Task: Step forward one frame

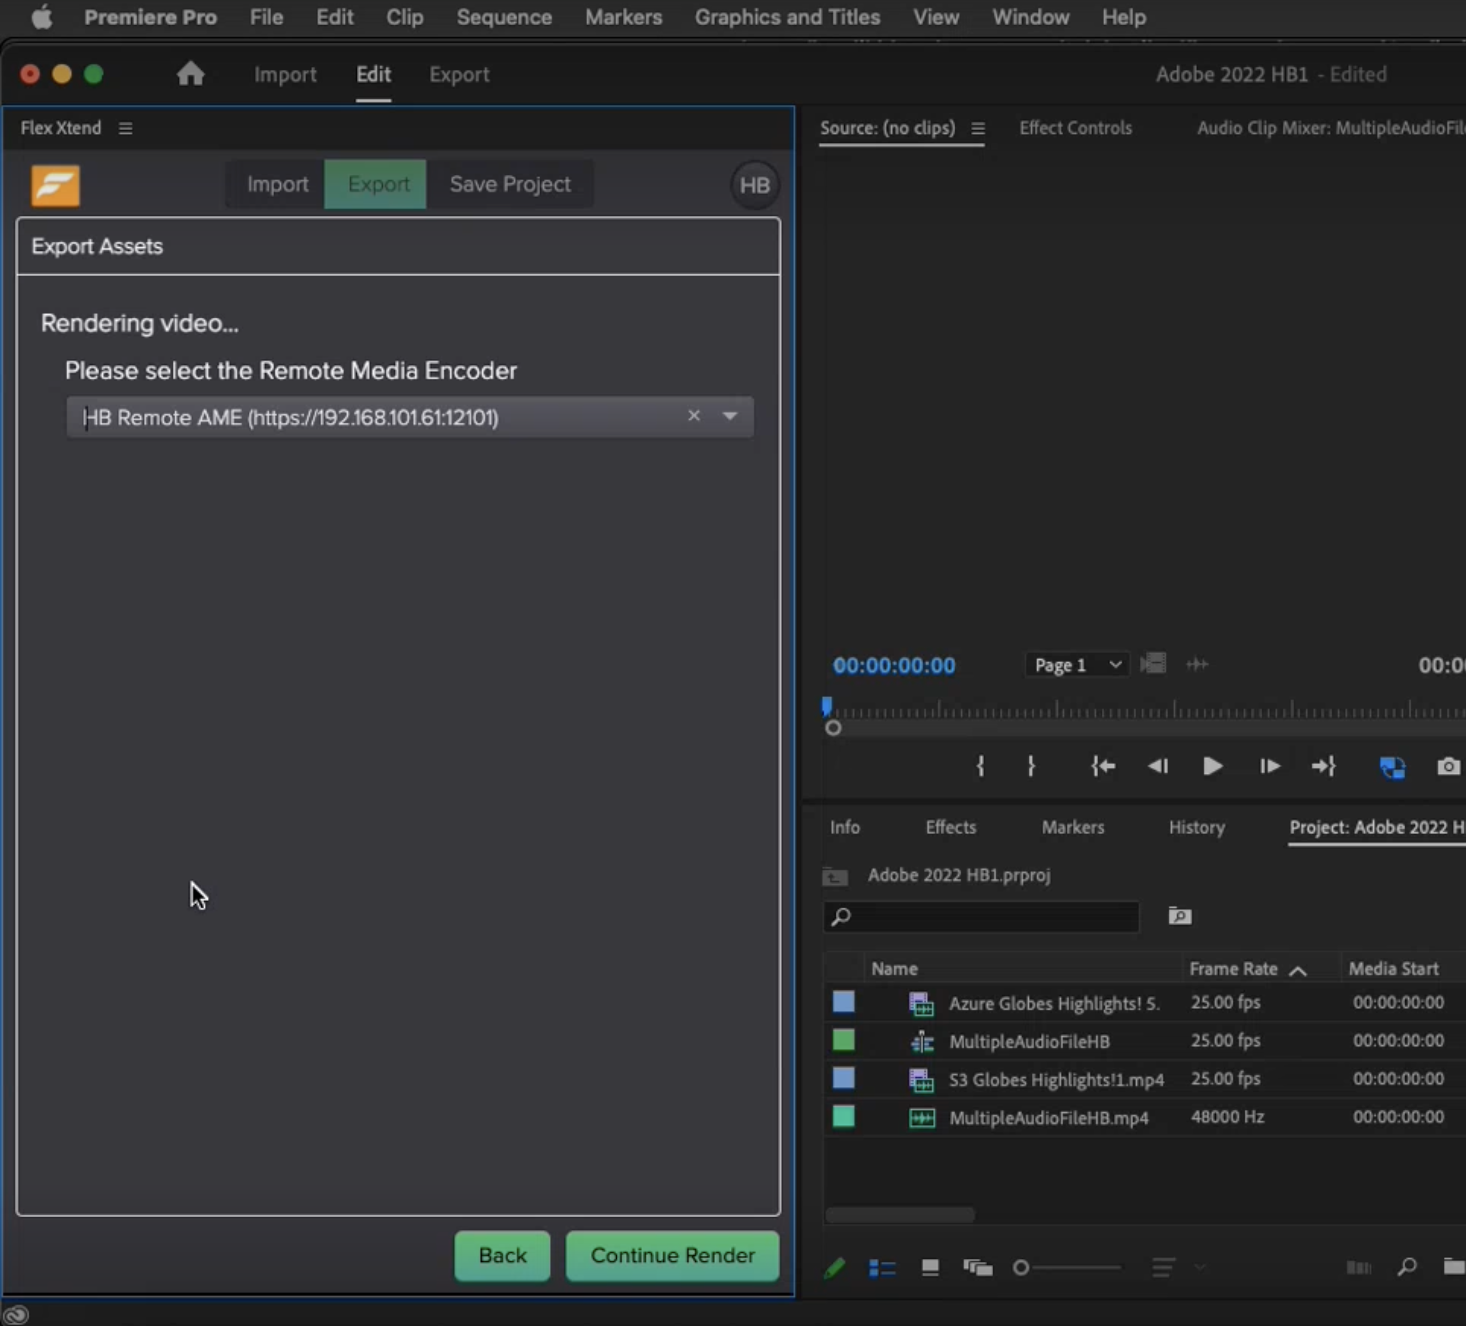Action: pos(1269,766)
